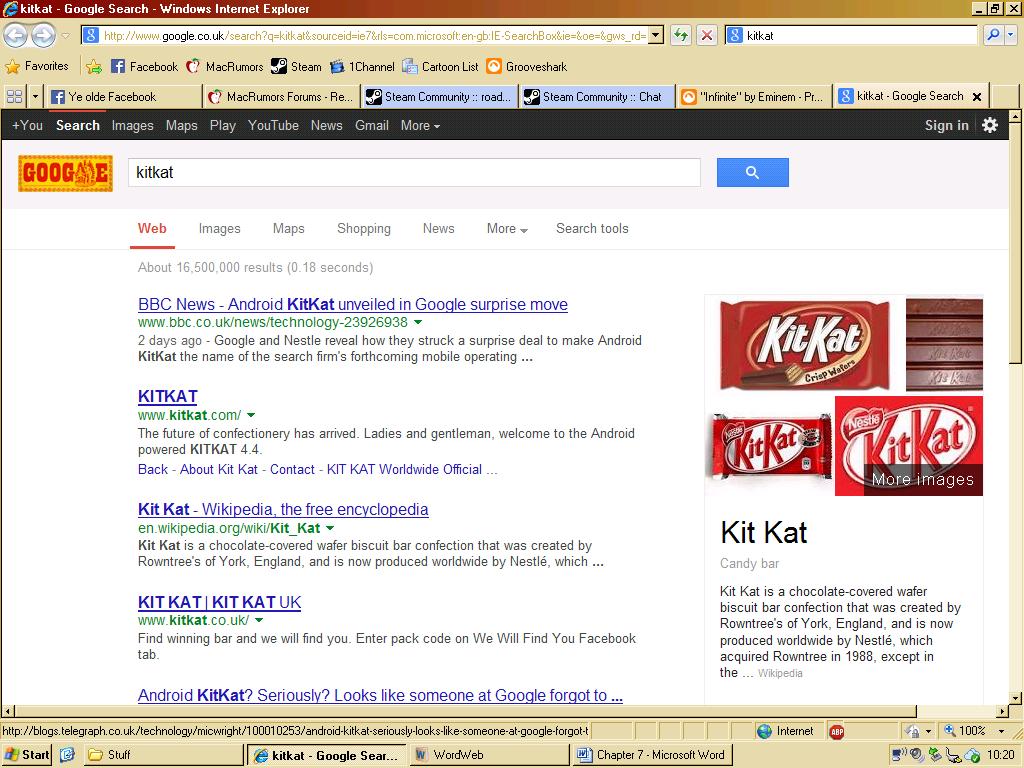The image size is (1024, 768).
Task: Click Gmail in the black Google bar
Action: (x=372, y=125)
